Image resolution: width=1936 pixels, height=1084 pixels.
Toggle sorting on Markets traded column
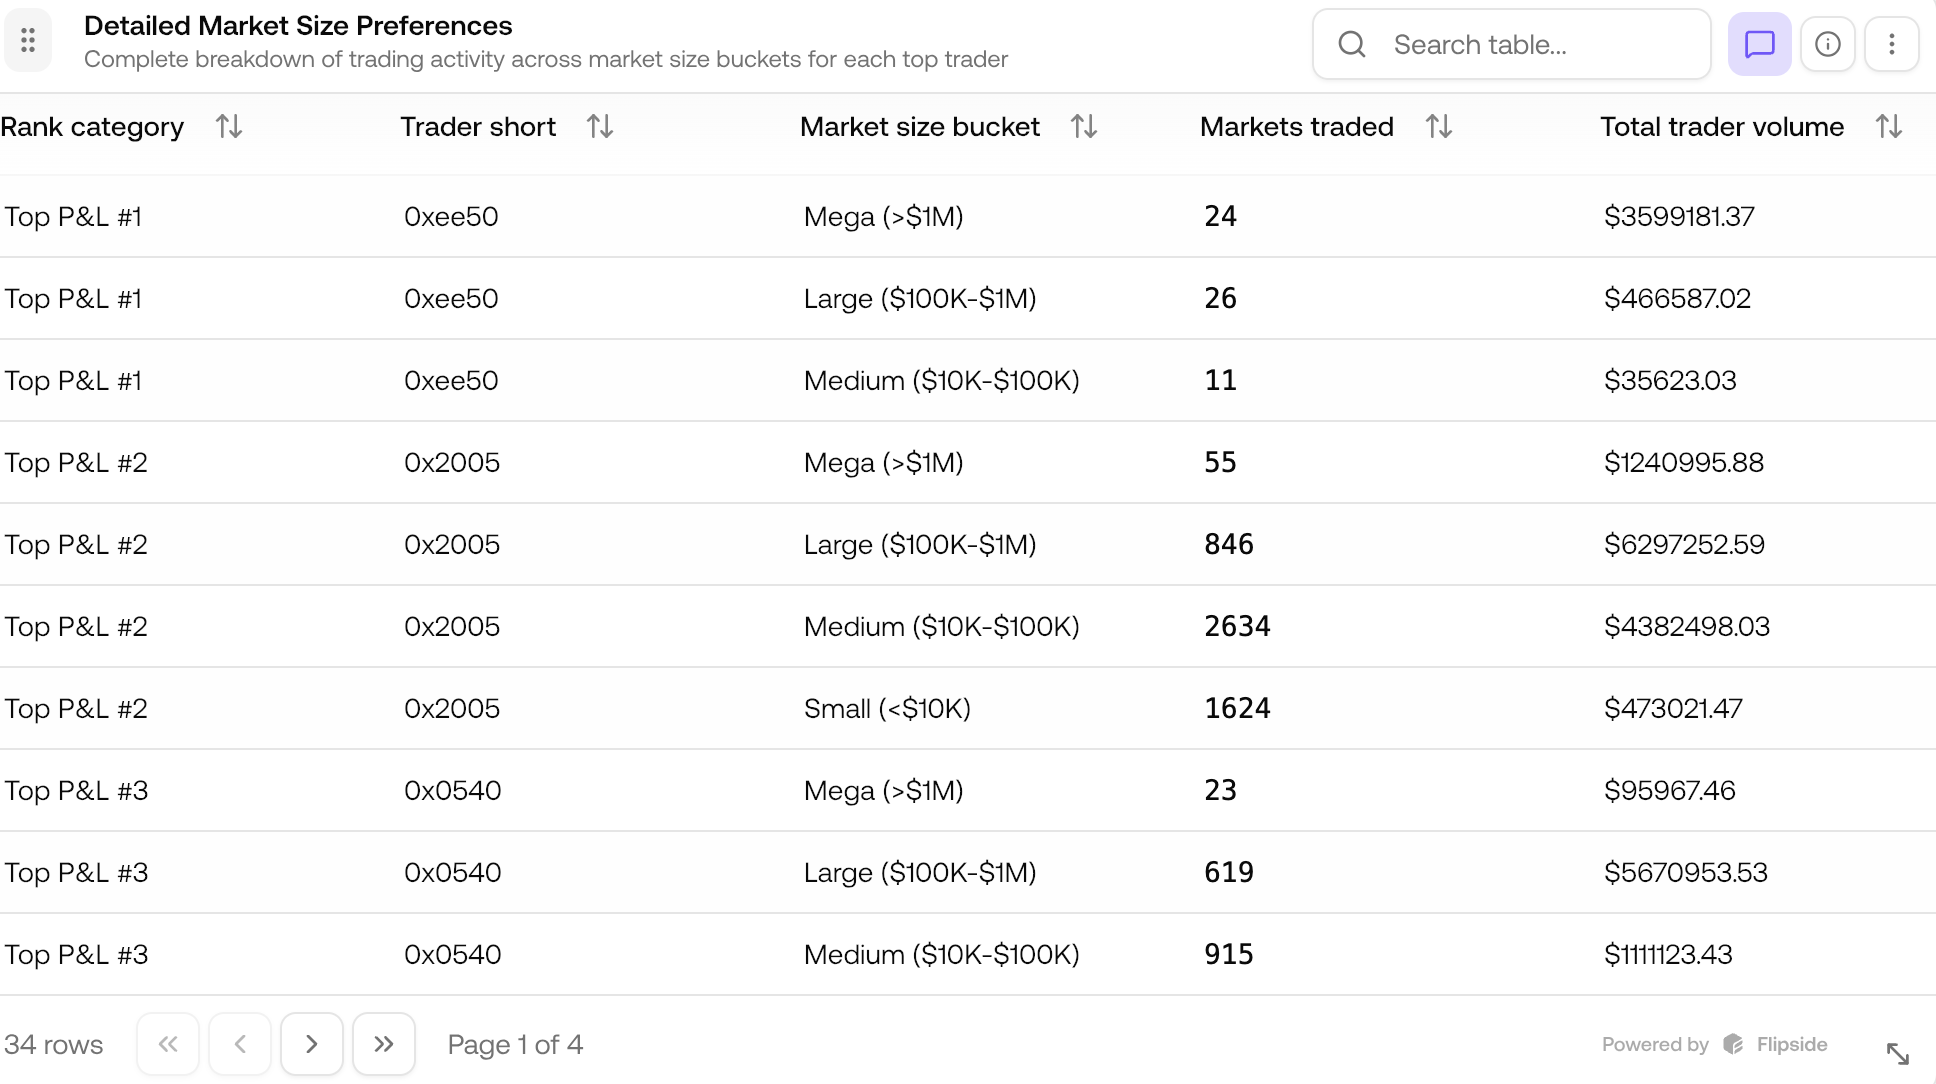click(x=1439, y=127)
